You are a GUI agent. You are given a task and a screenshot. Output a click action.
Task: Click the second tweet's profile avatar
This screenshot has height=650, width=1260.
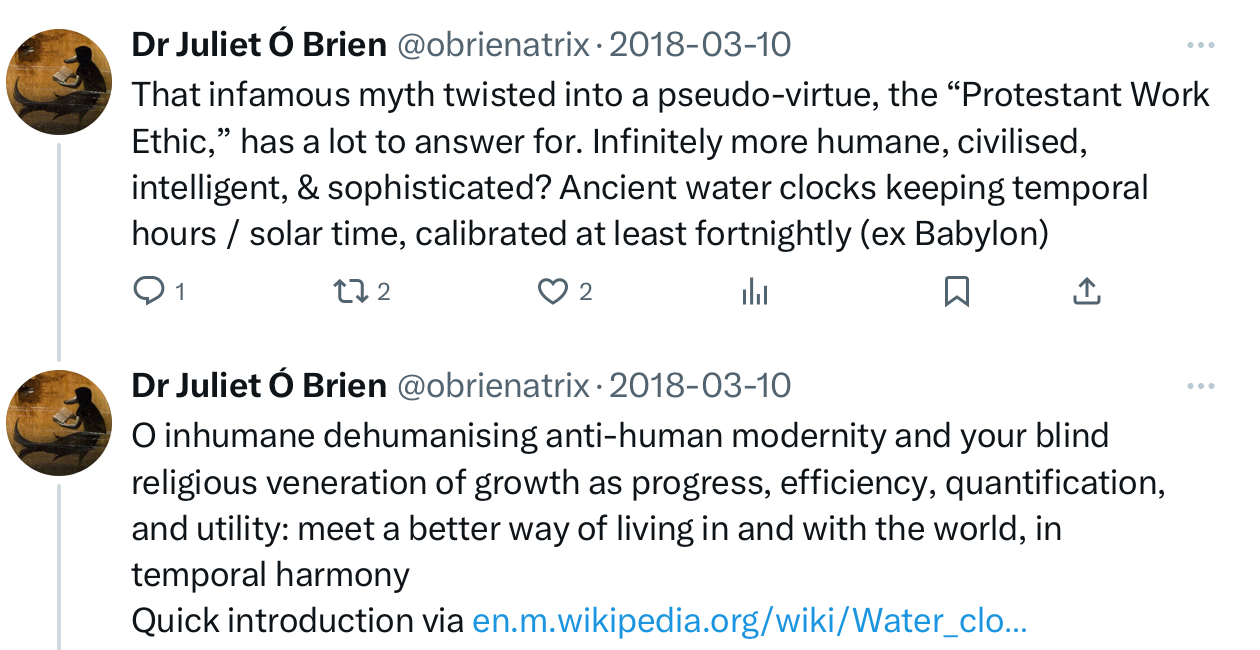tap(59, 422)
